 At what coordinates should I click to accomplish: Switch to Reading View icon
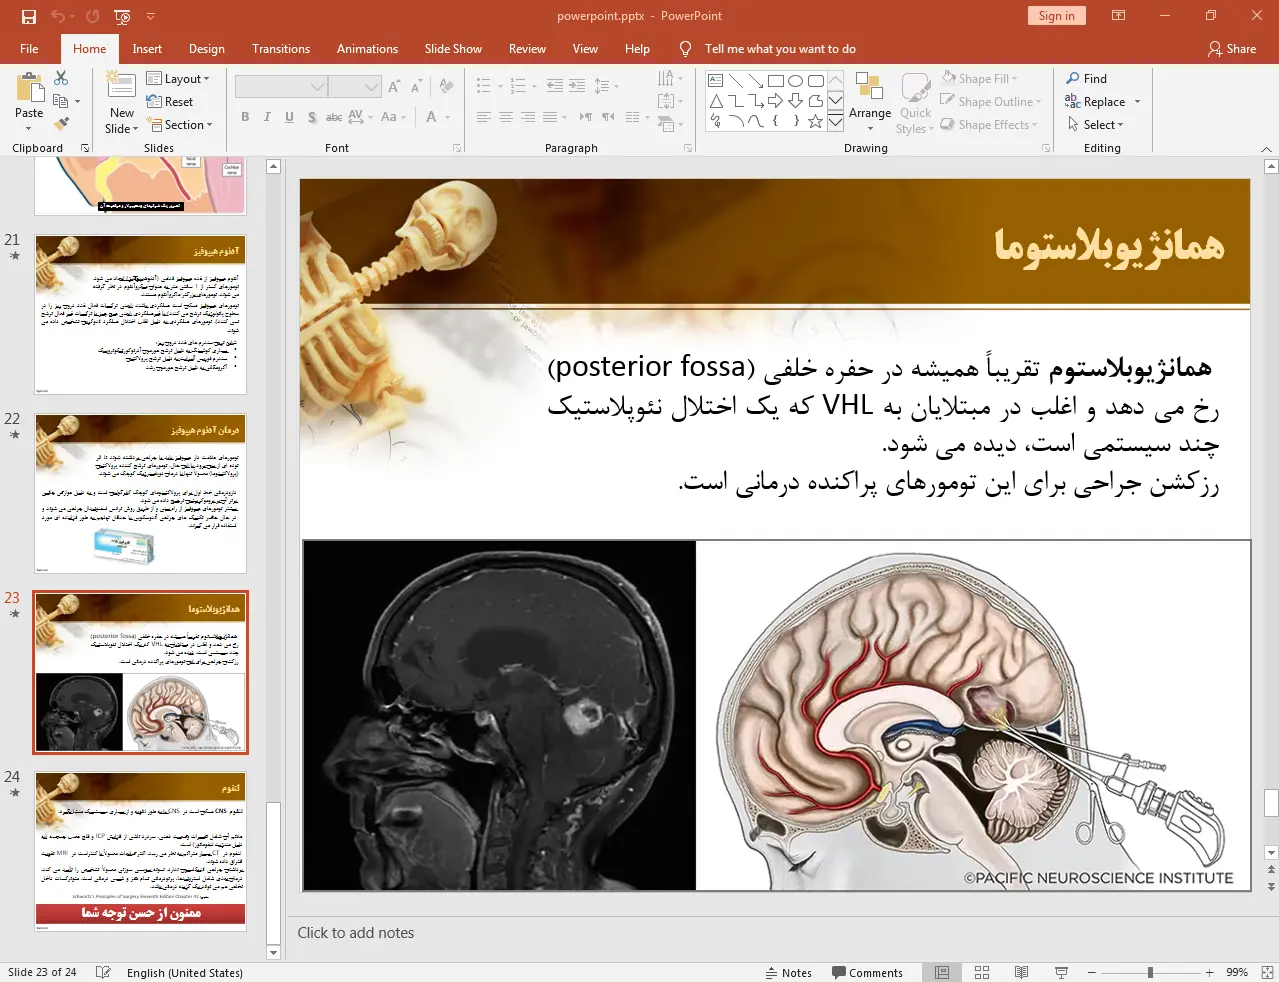[x=1021, y=972]
